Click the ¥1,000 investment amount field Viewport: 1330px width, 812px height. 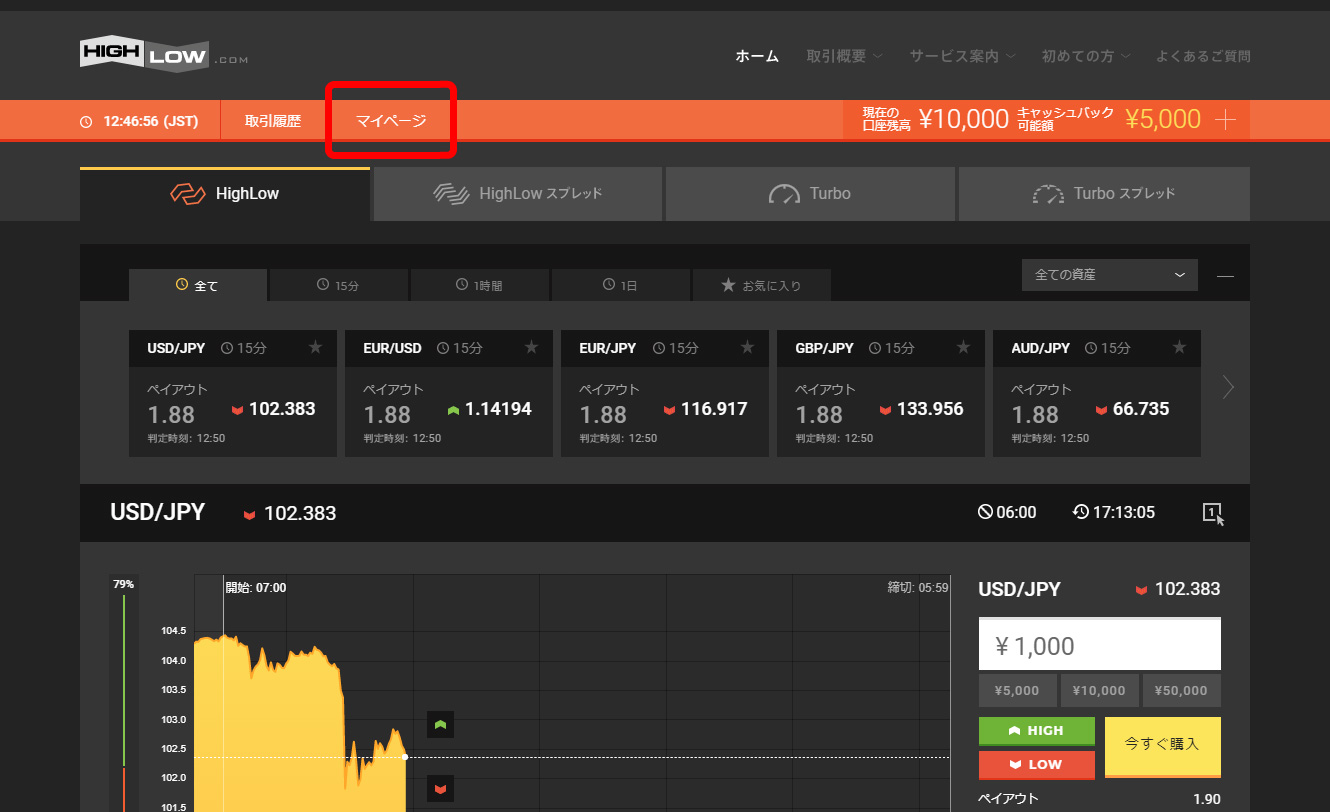1099,645
